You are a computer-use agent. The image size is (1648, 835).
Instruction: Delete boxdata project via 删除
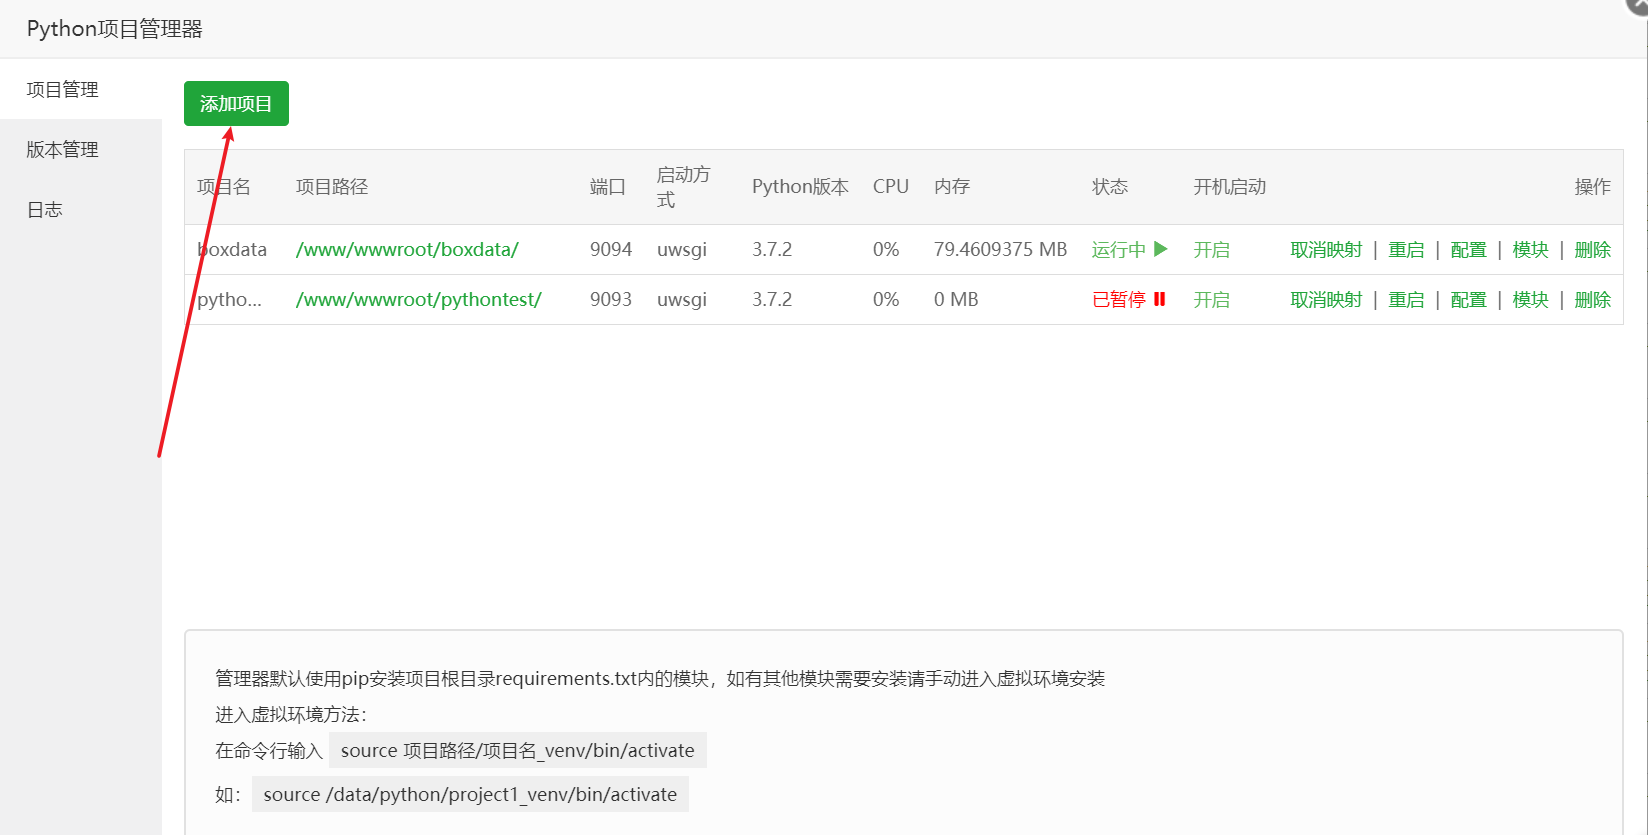tap(1592, 250)
